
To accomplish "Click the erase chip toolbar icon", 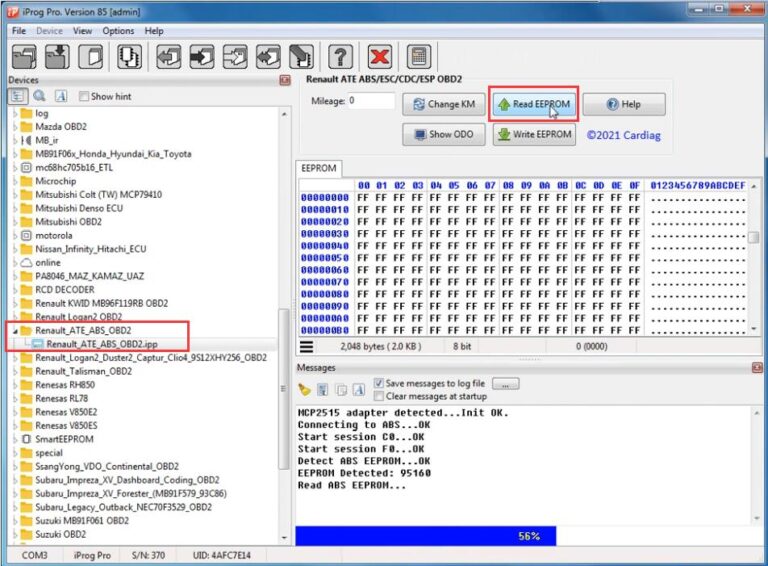I will (x=301, y=56).
